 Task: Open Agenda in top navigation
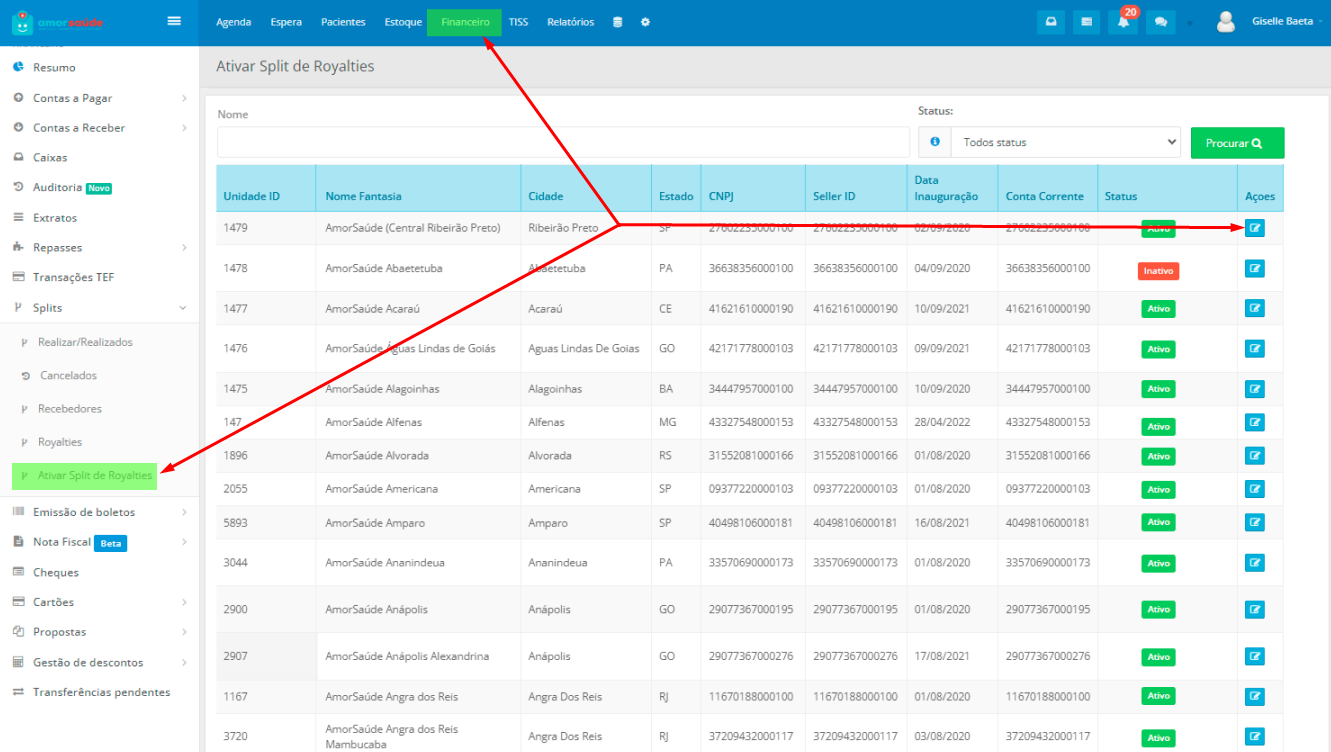pyautogui.click(x=234, y=22)
